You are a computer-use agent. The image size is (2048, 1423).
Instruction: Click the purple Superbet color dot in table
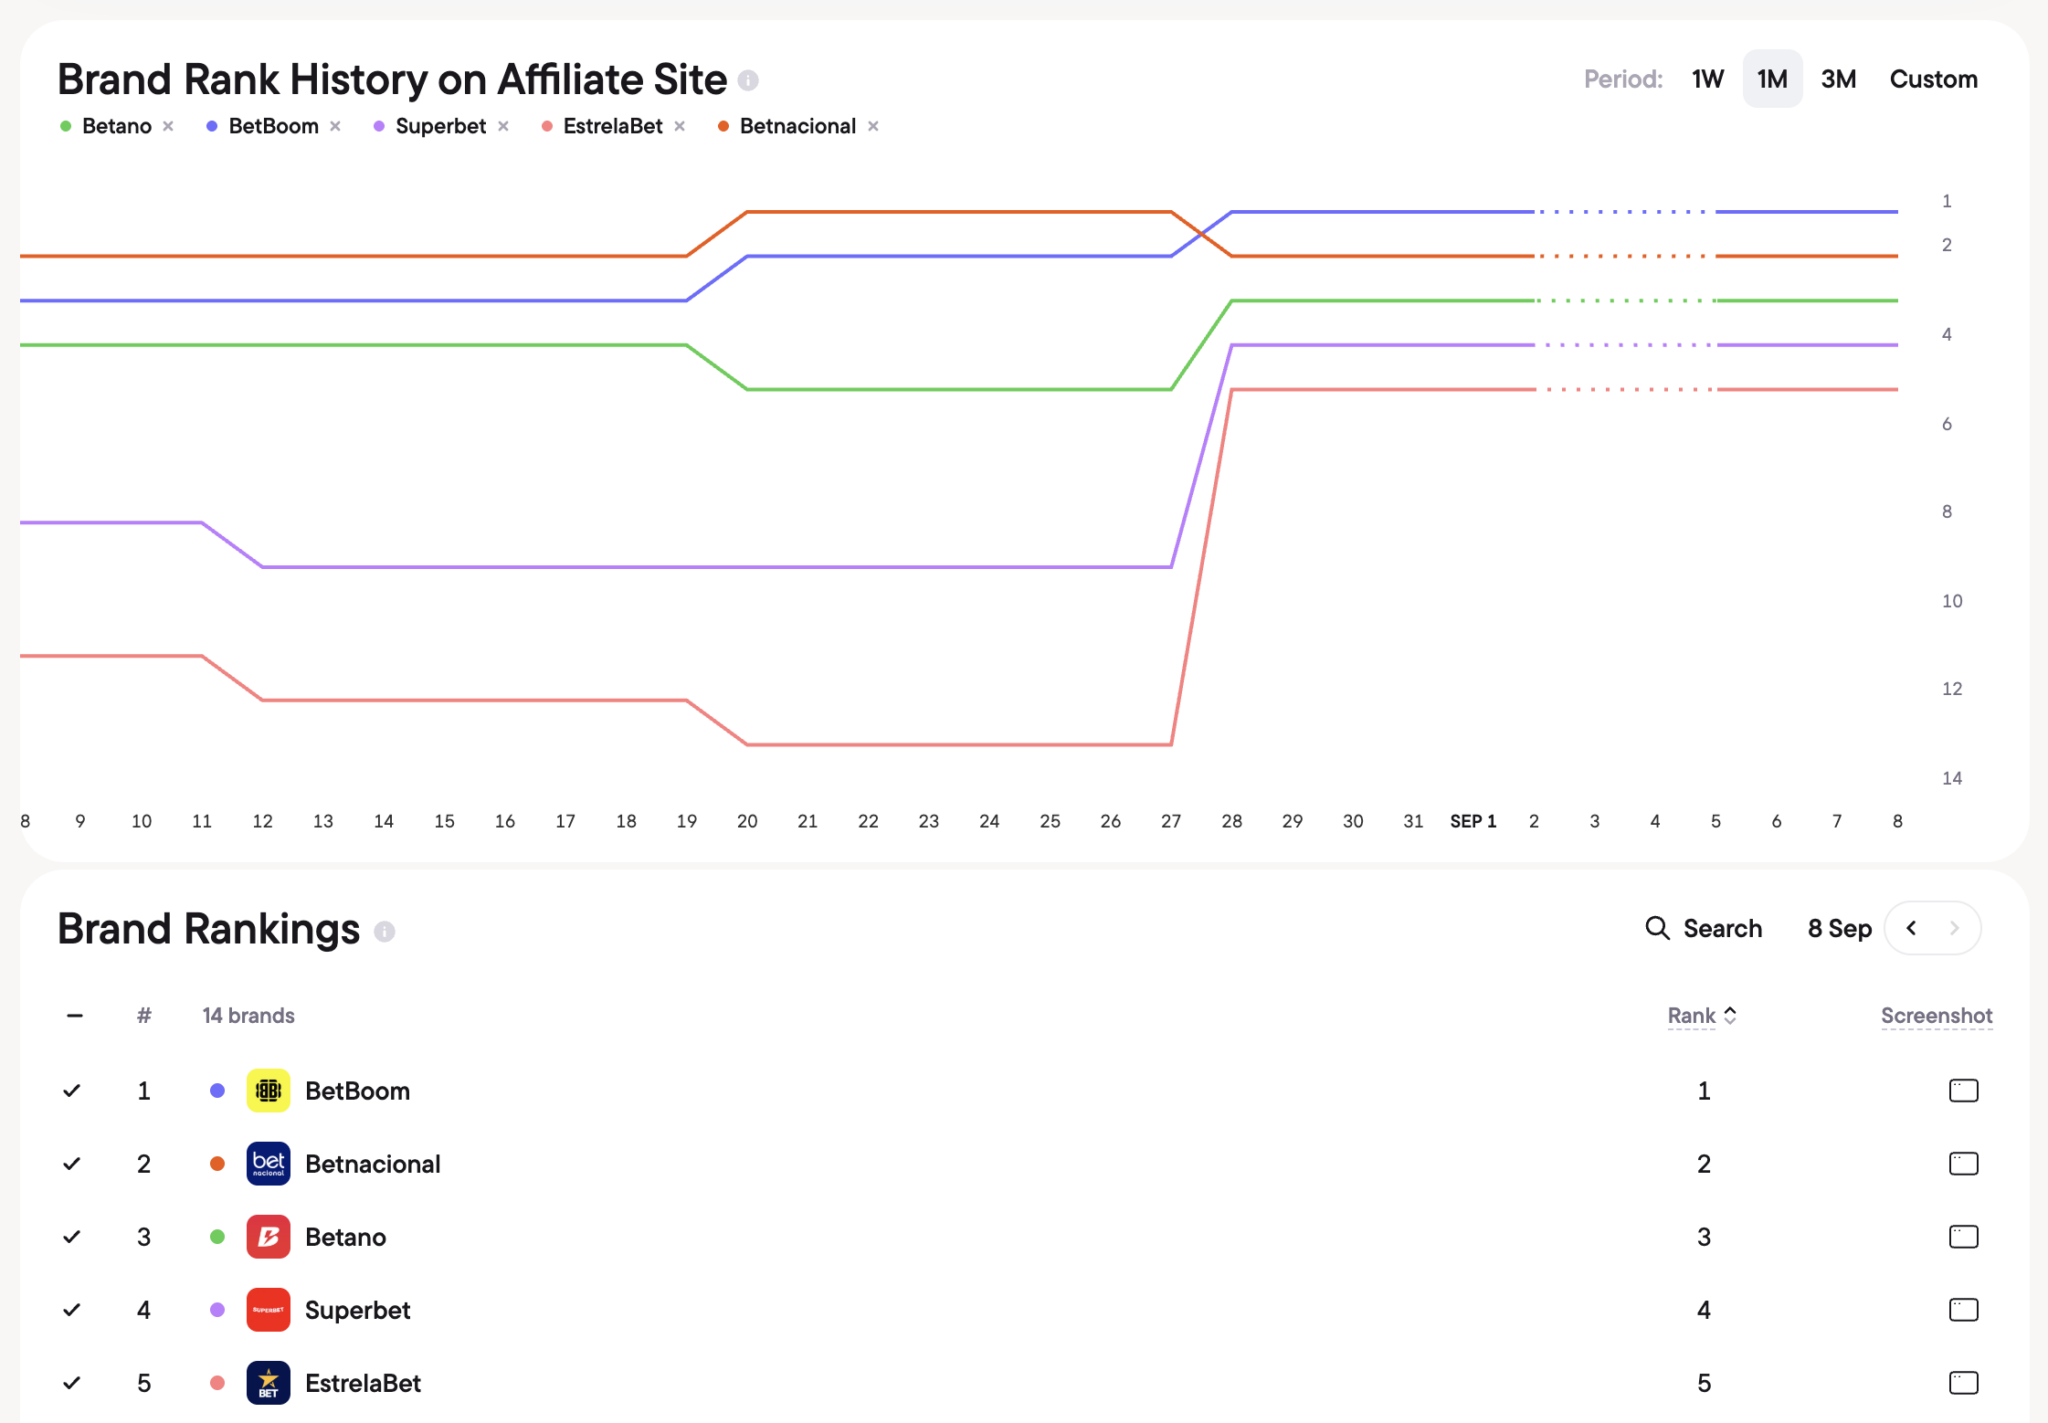pos(217,1309)
